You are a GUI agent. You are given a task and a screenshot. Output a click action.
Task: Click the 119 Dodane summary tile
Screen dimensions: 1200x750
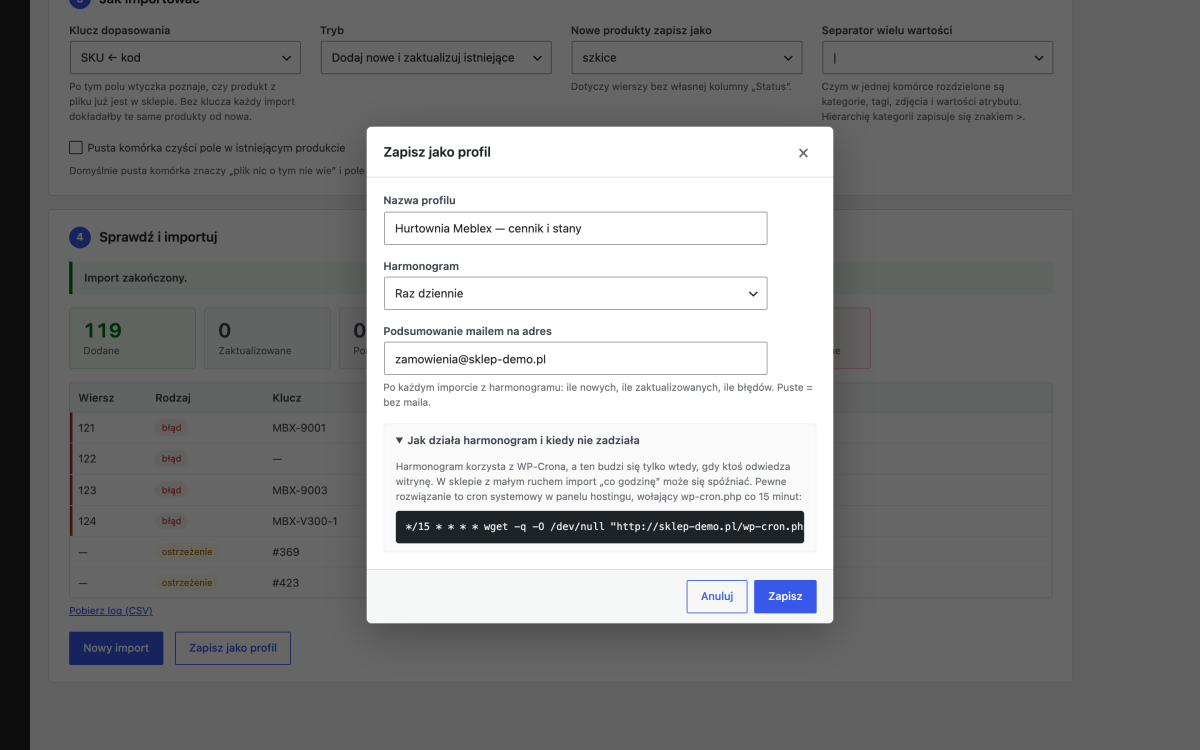click(133, 338)
